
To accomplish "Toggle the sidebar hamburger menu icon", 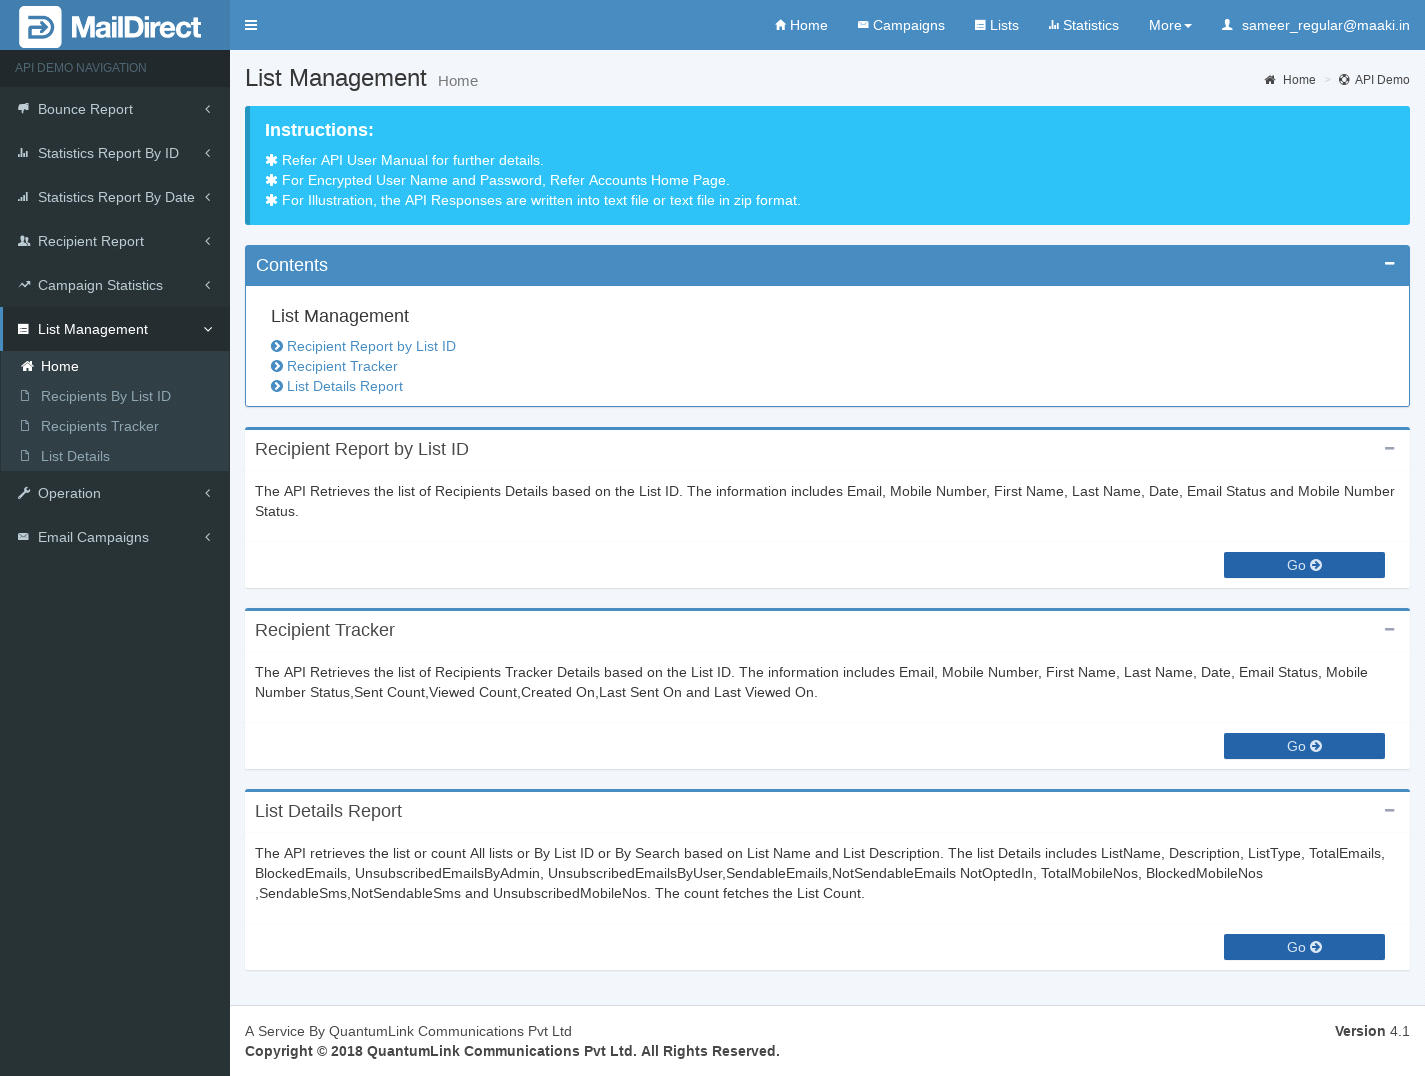I will tap(251, 25).
